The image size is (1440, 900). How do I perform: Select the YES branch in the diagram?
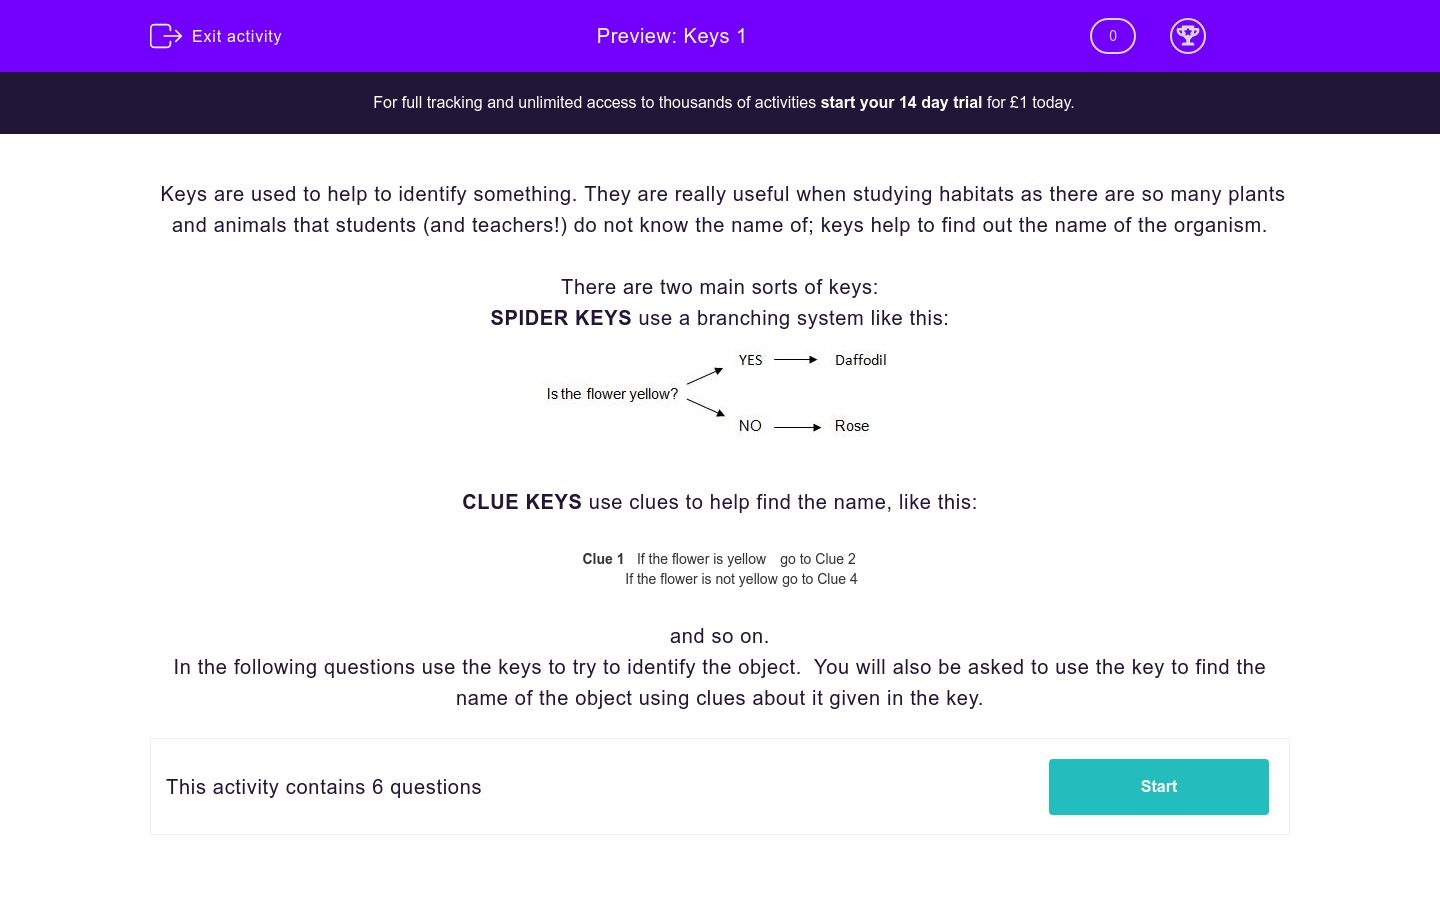coord(750,360)
